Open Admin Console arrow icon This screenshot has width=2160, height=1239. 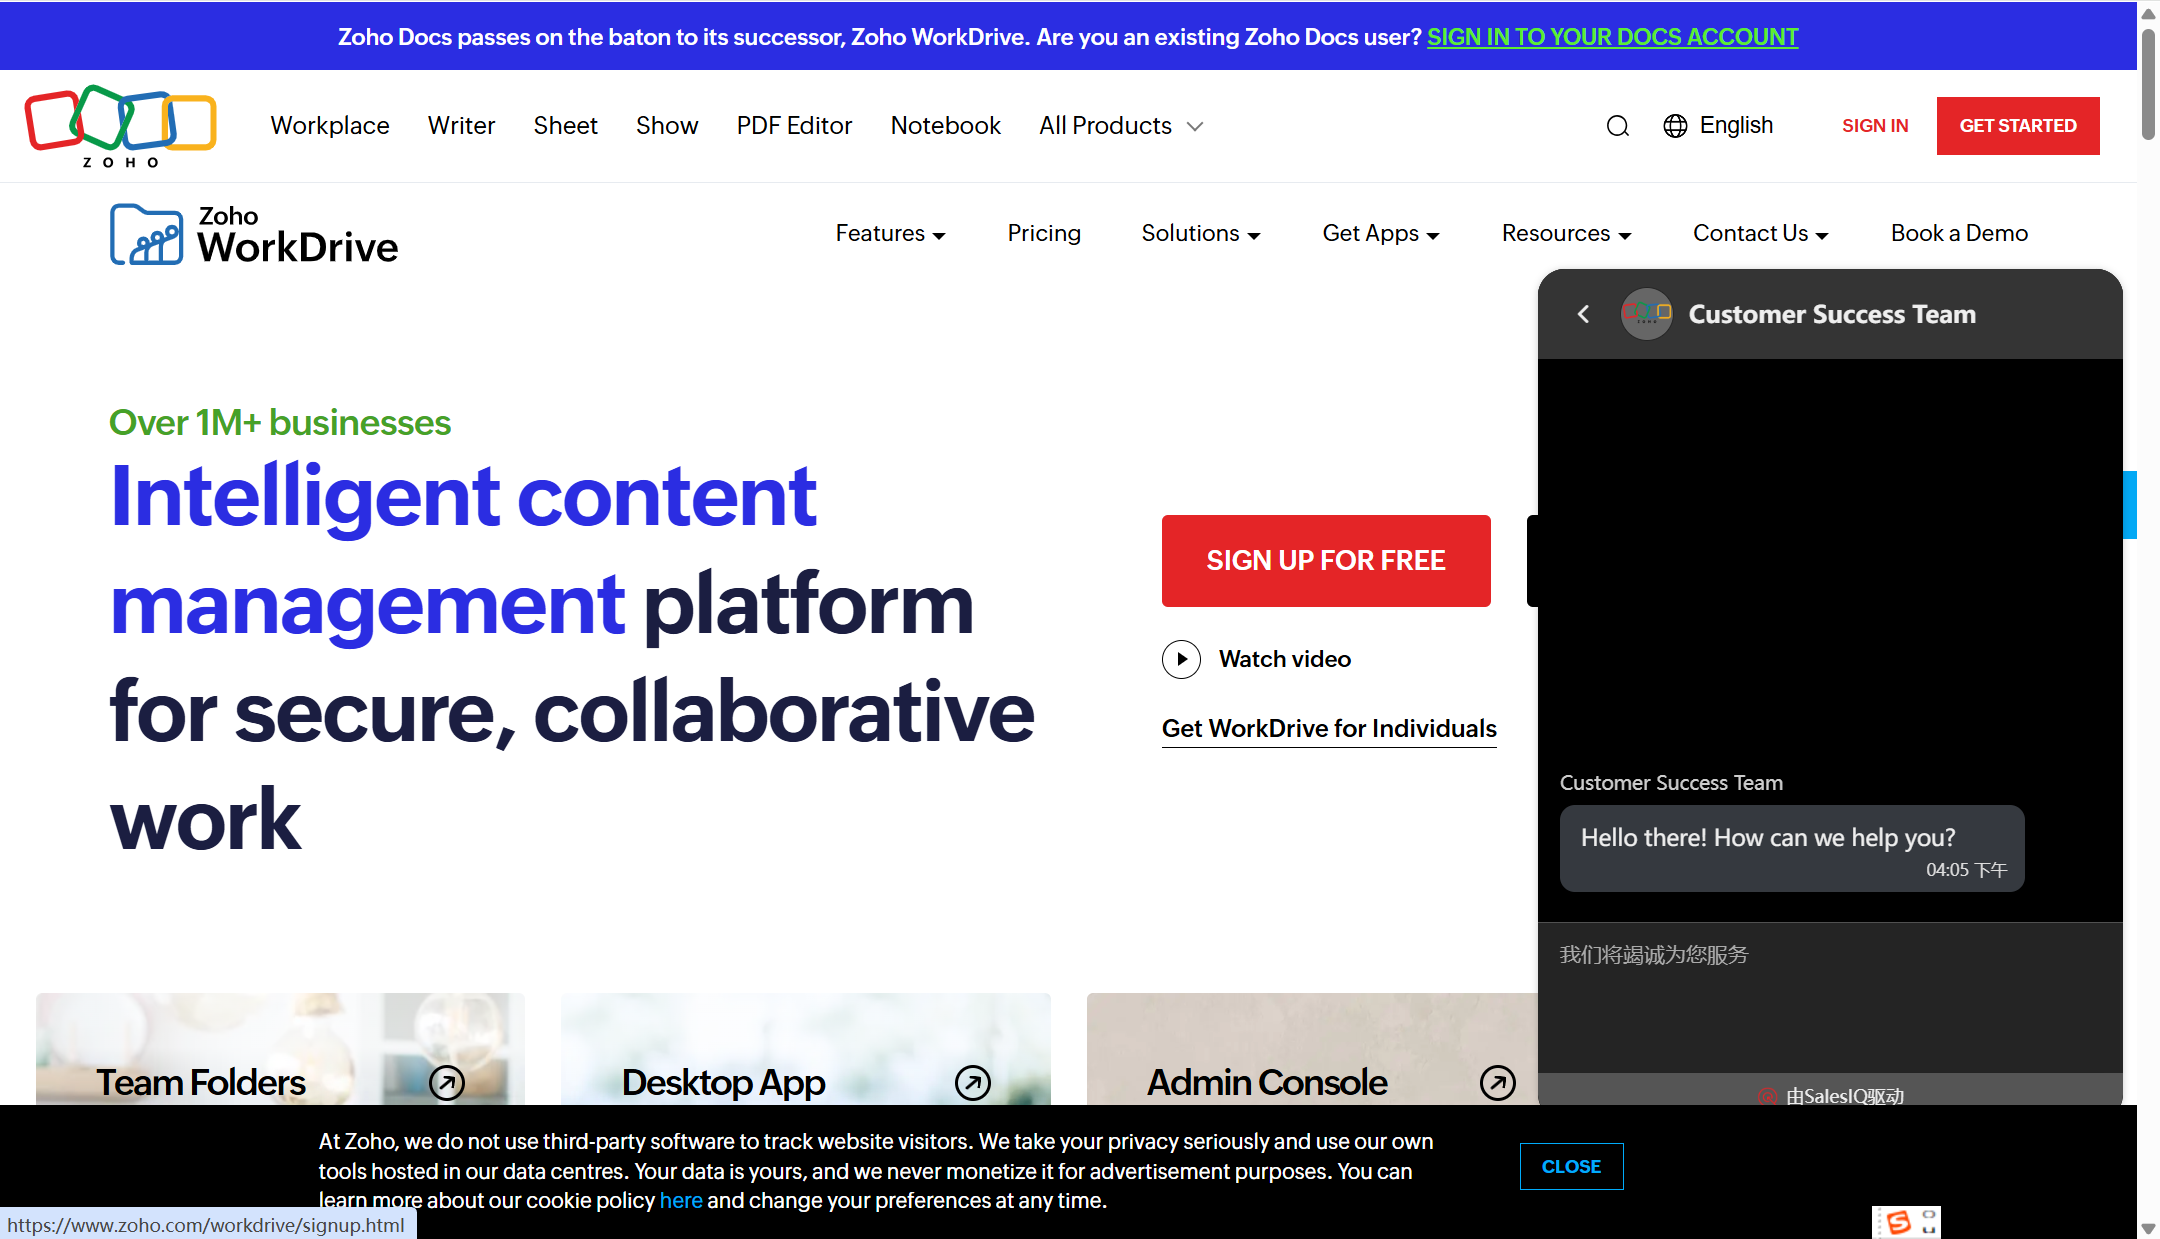coord(1497,1082)
